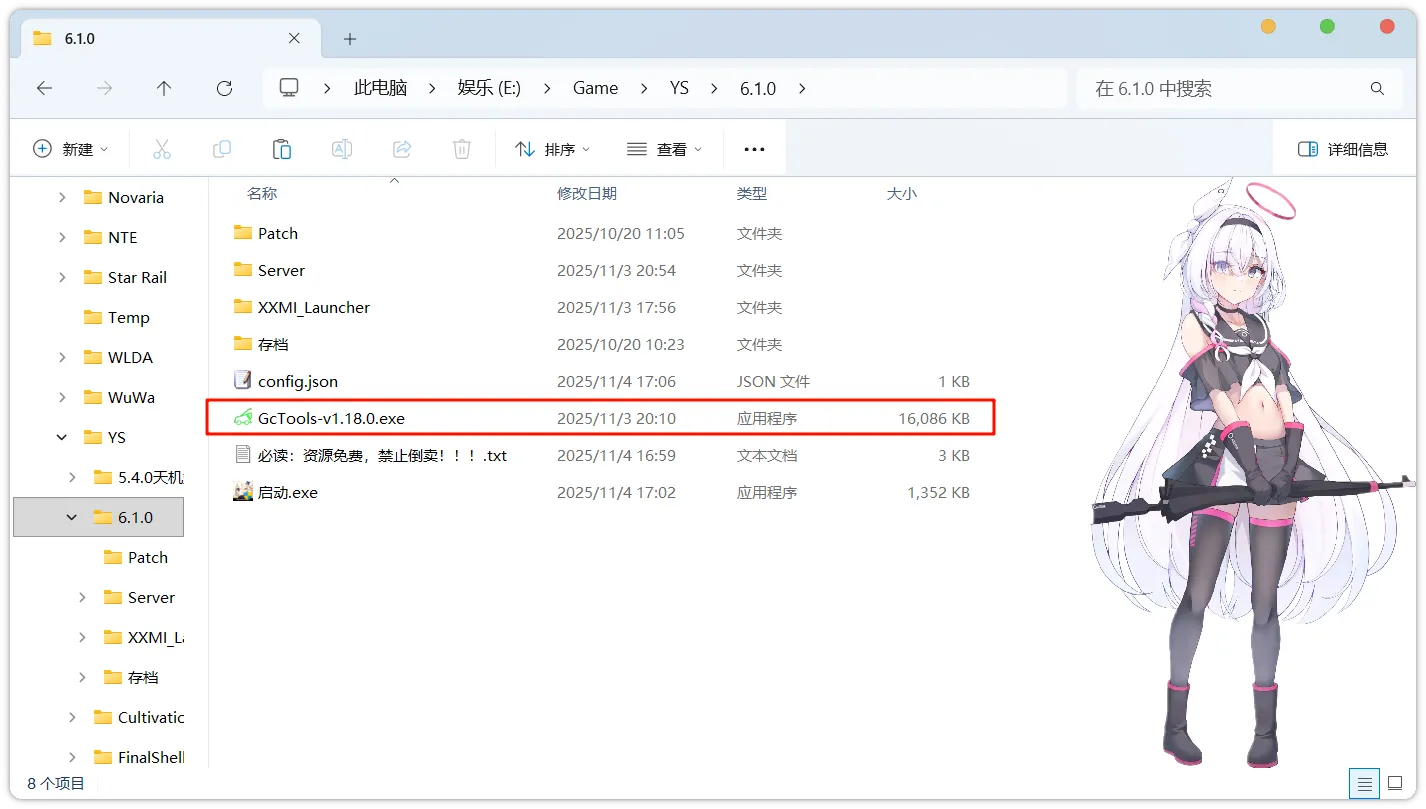Click the Paste icon

pos(281,148)
